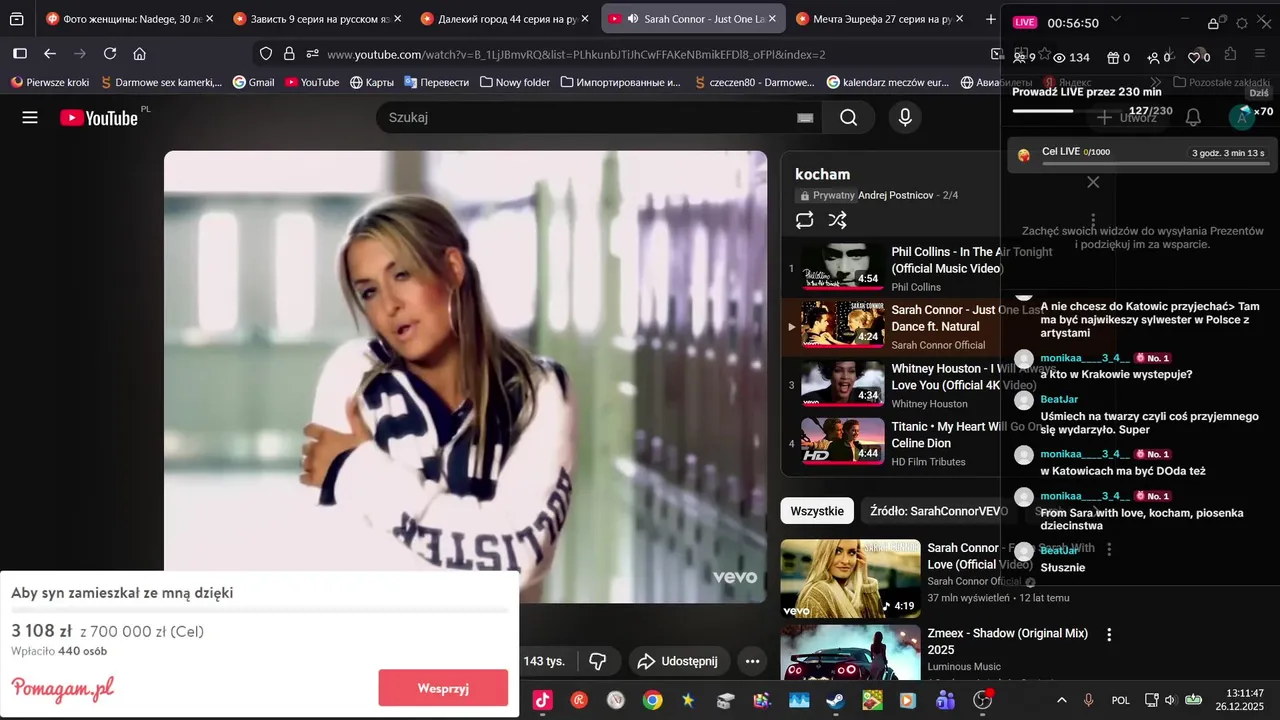Click the Cel LIVE 0/1000 goal progress bar
This screenshot has height=720, width=1280.
click(x=1154, y=163)
